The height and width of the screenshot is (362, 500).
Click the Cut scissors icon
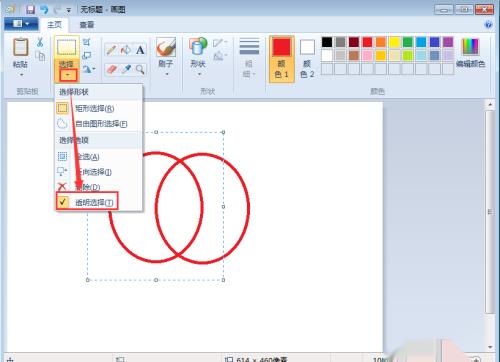coord(40,42)
